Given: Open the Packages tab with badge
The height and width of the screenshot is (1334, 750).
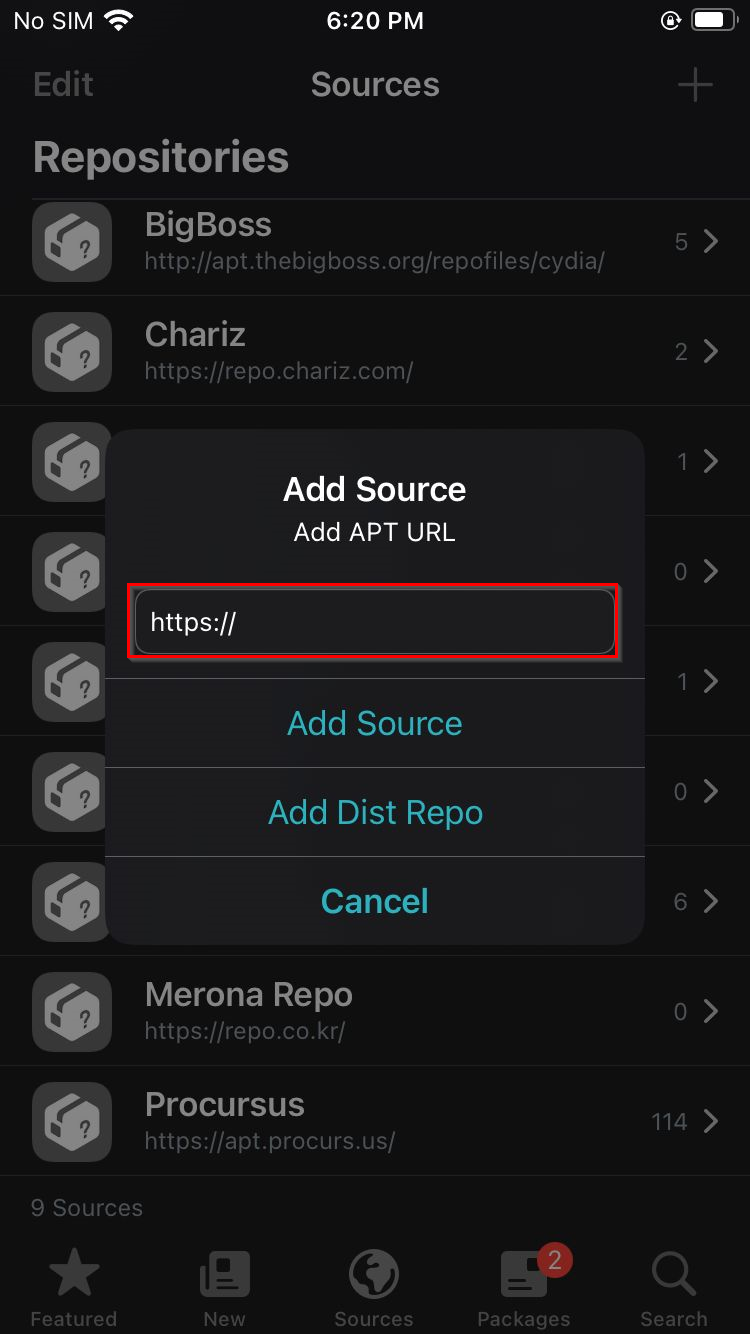Looking at the screenshot, I should (524, 1289).
